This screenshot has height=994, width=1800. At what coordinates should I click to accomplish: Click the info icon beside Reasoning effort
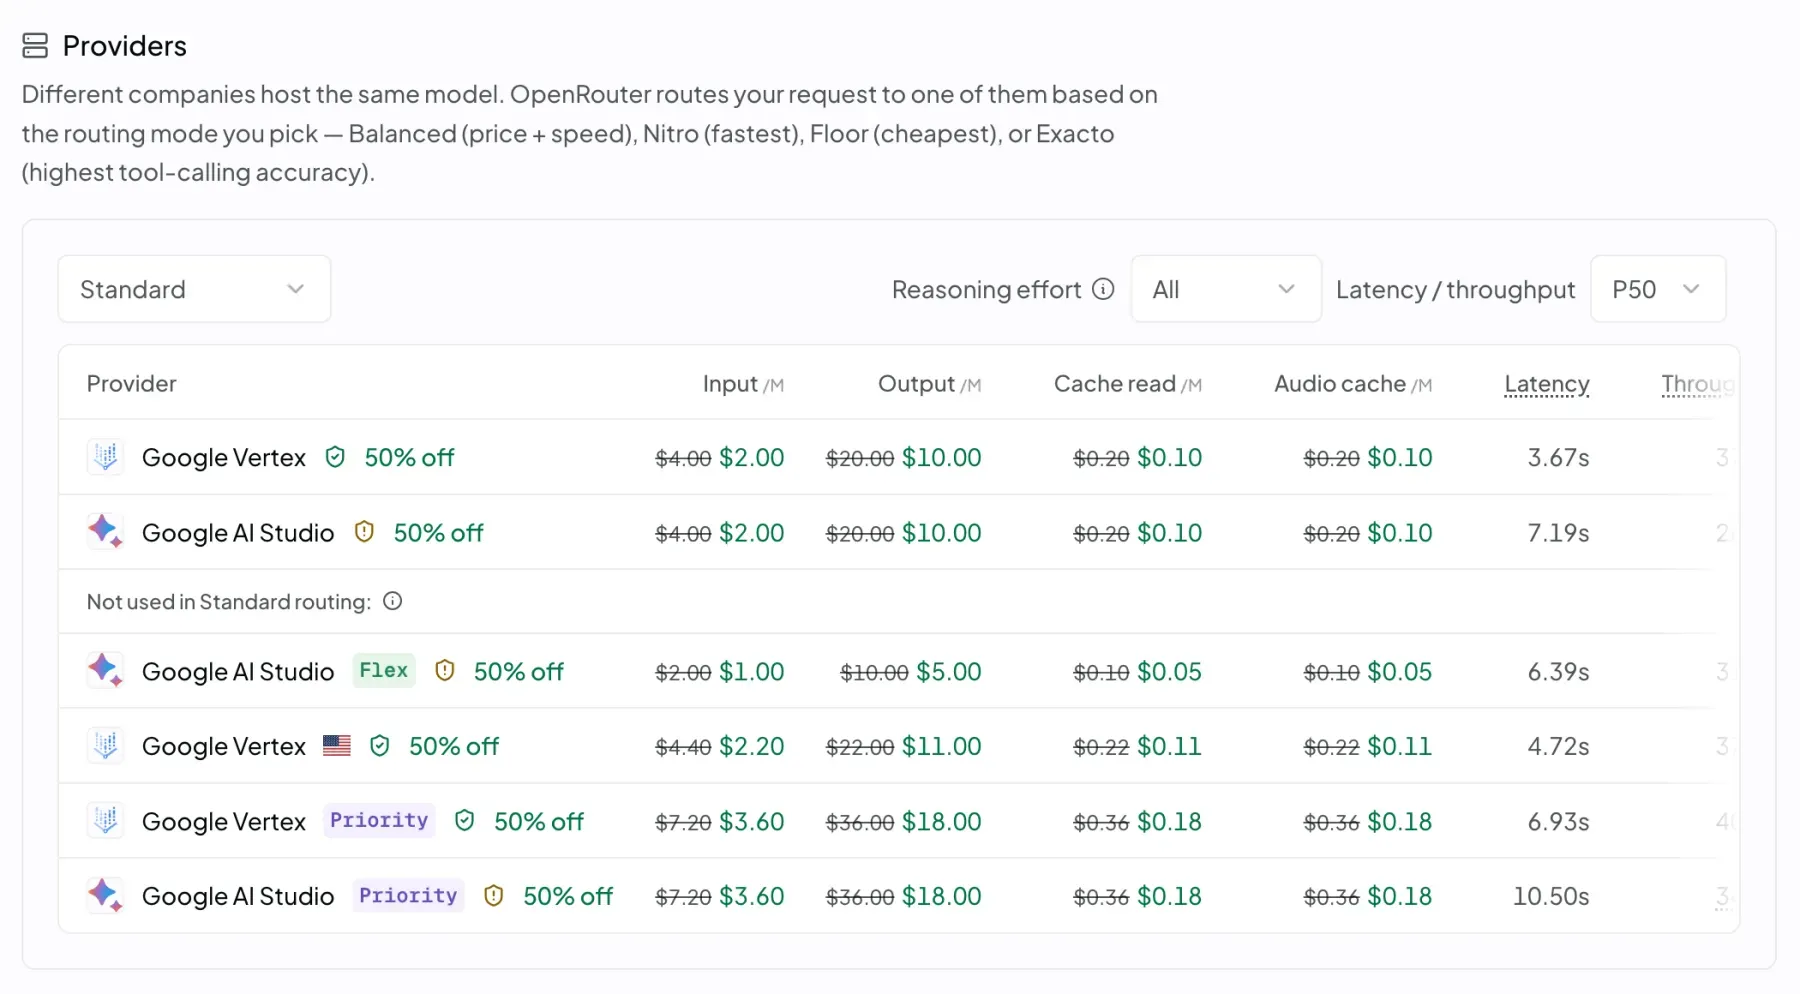[1103, 289]
